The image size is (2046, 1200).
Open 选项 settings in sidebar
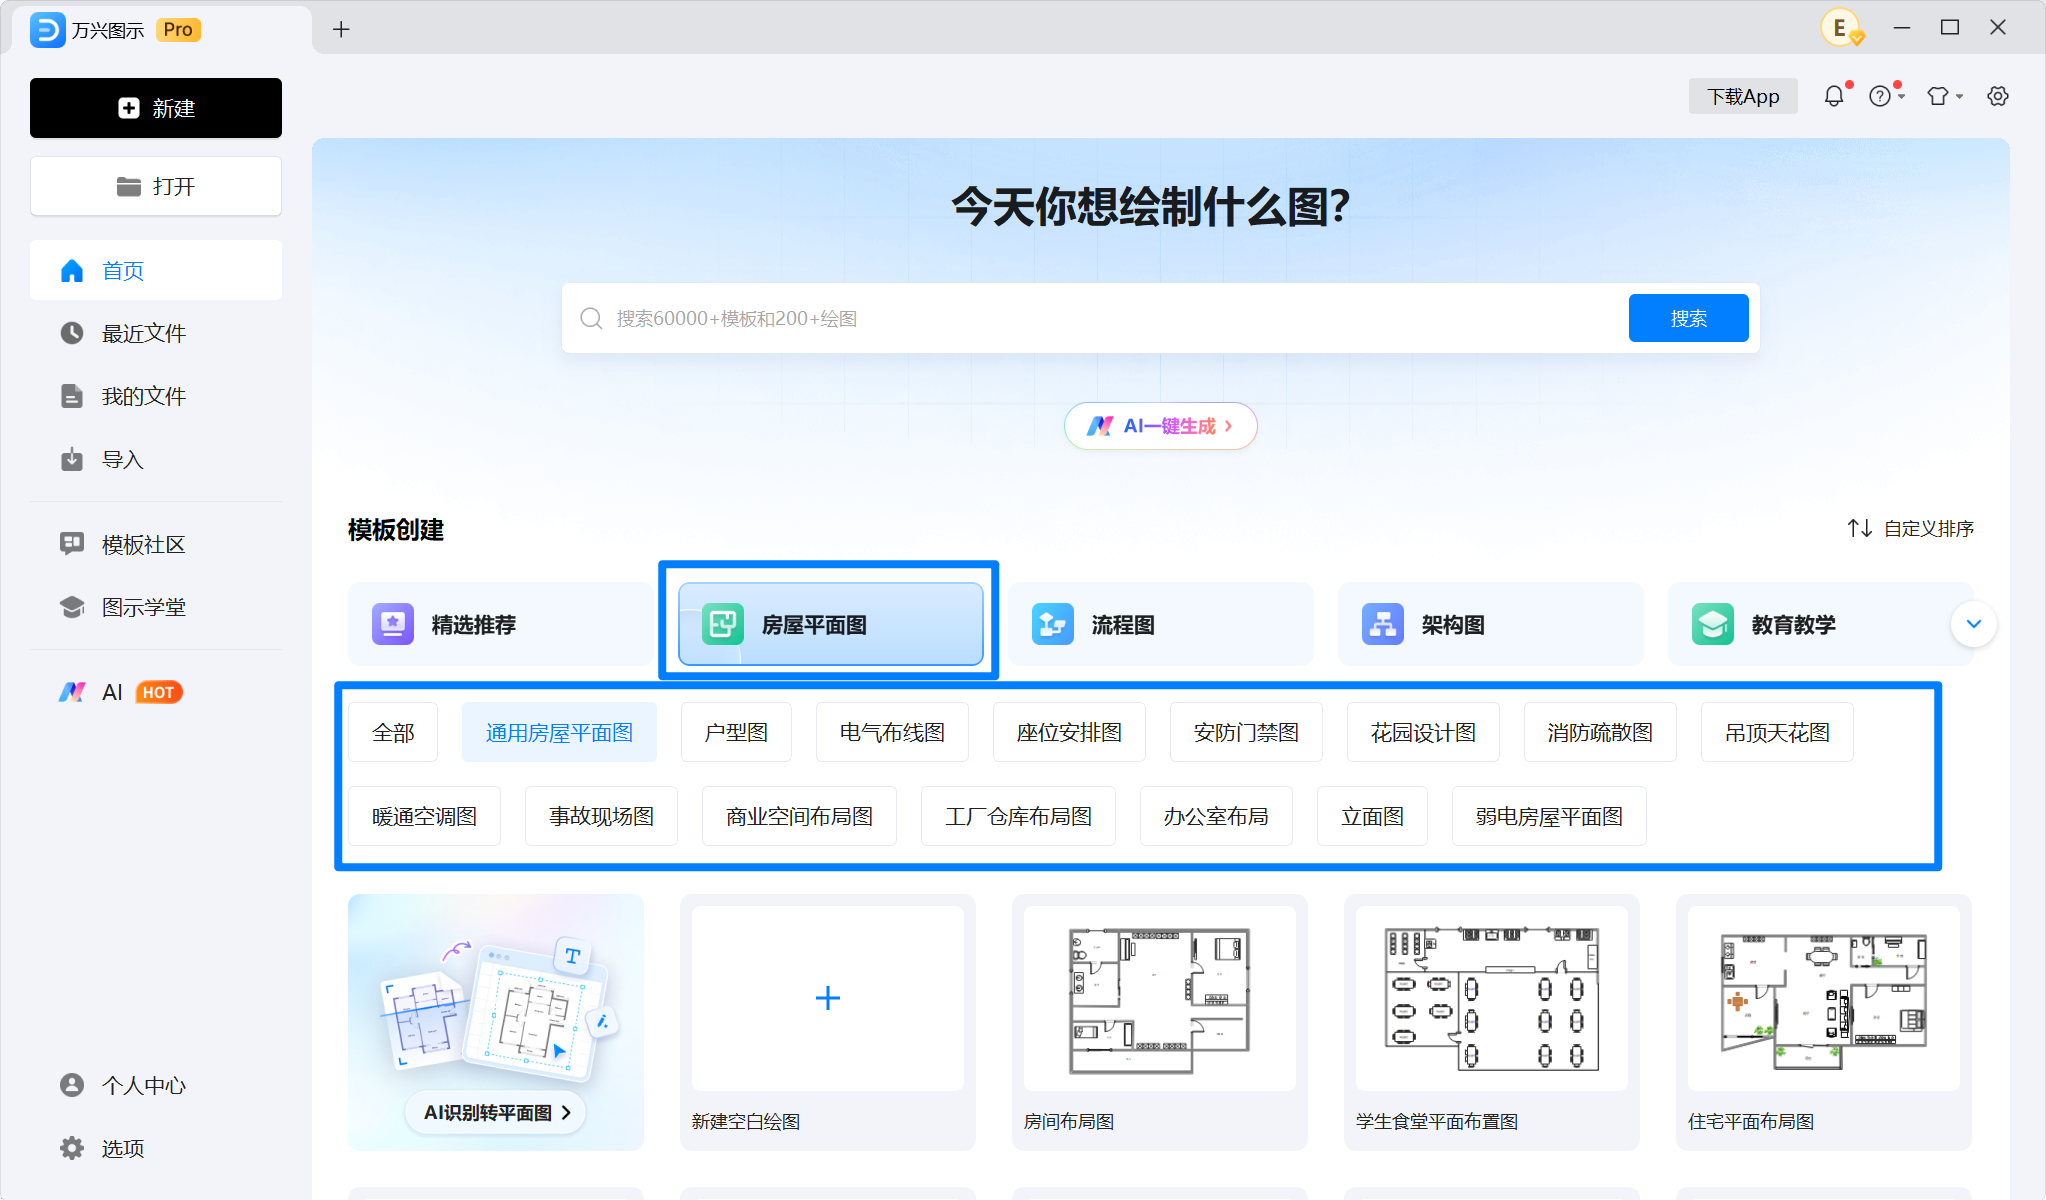156,1148
